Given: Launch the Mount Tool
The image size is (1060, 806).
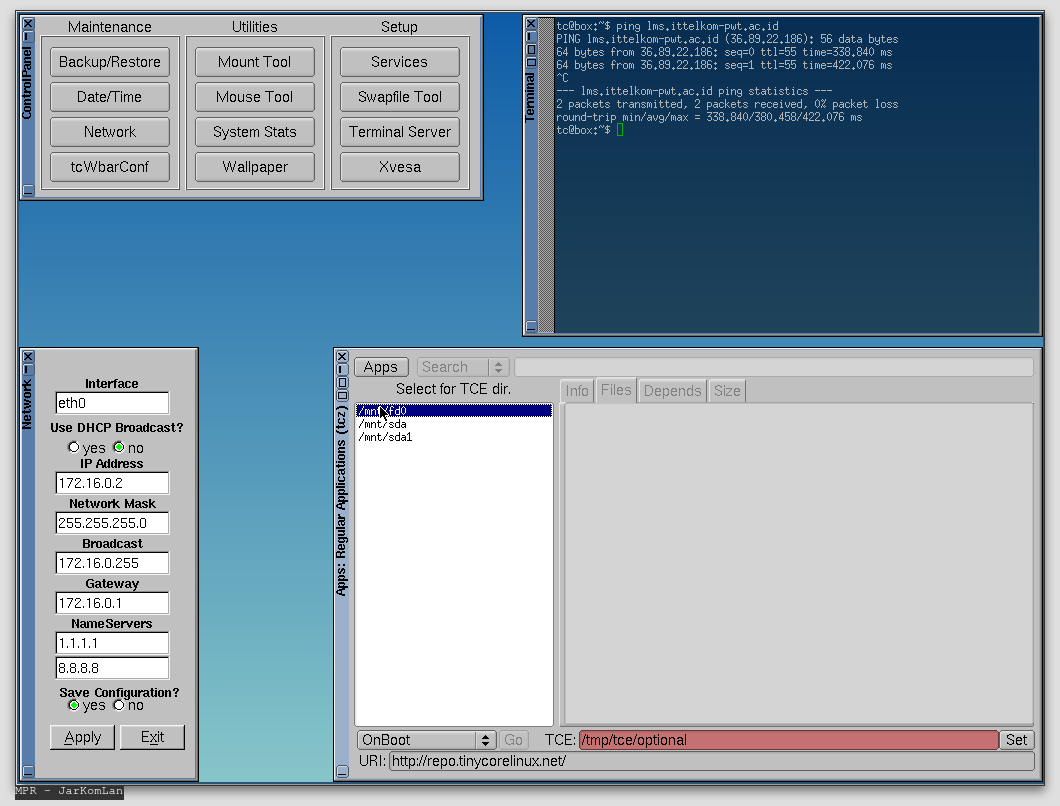Looking at the screenshot, I should 254,61.
